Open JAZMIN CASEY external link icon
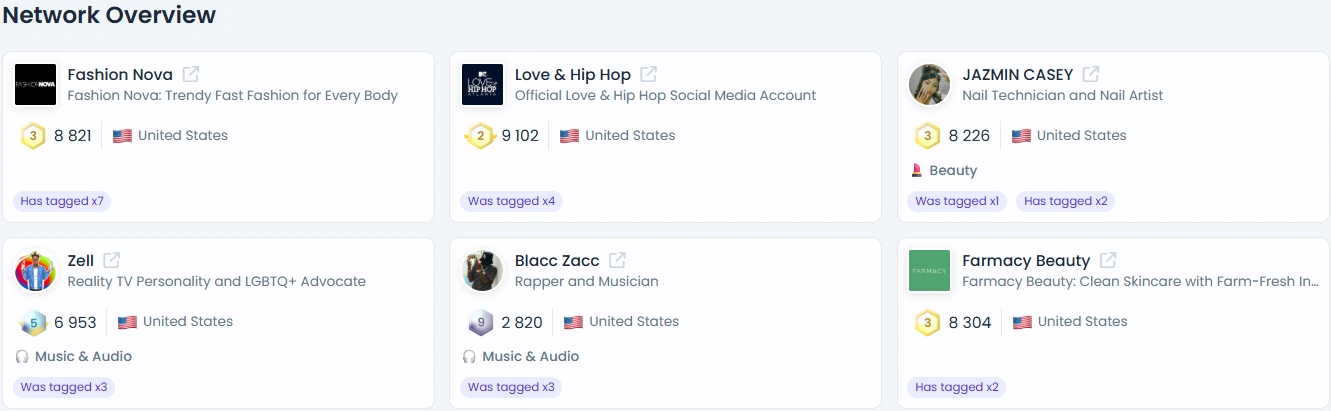Screen dimensions: 1331x411 point(1091,74)
